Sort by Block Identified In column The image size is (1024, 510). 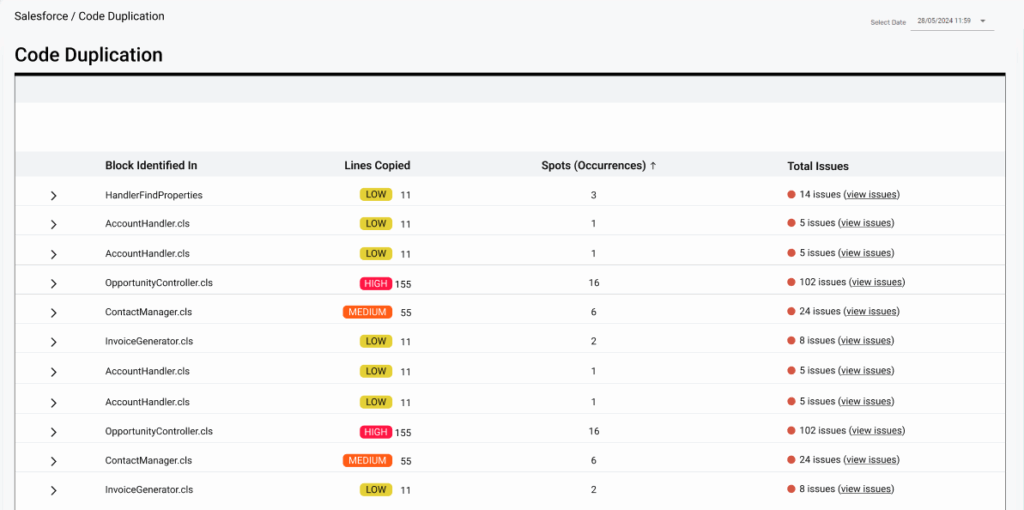point(151,166)
